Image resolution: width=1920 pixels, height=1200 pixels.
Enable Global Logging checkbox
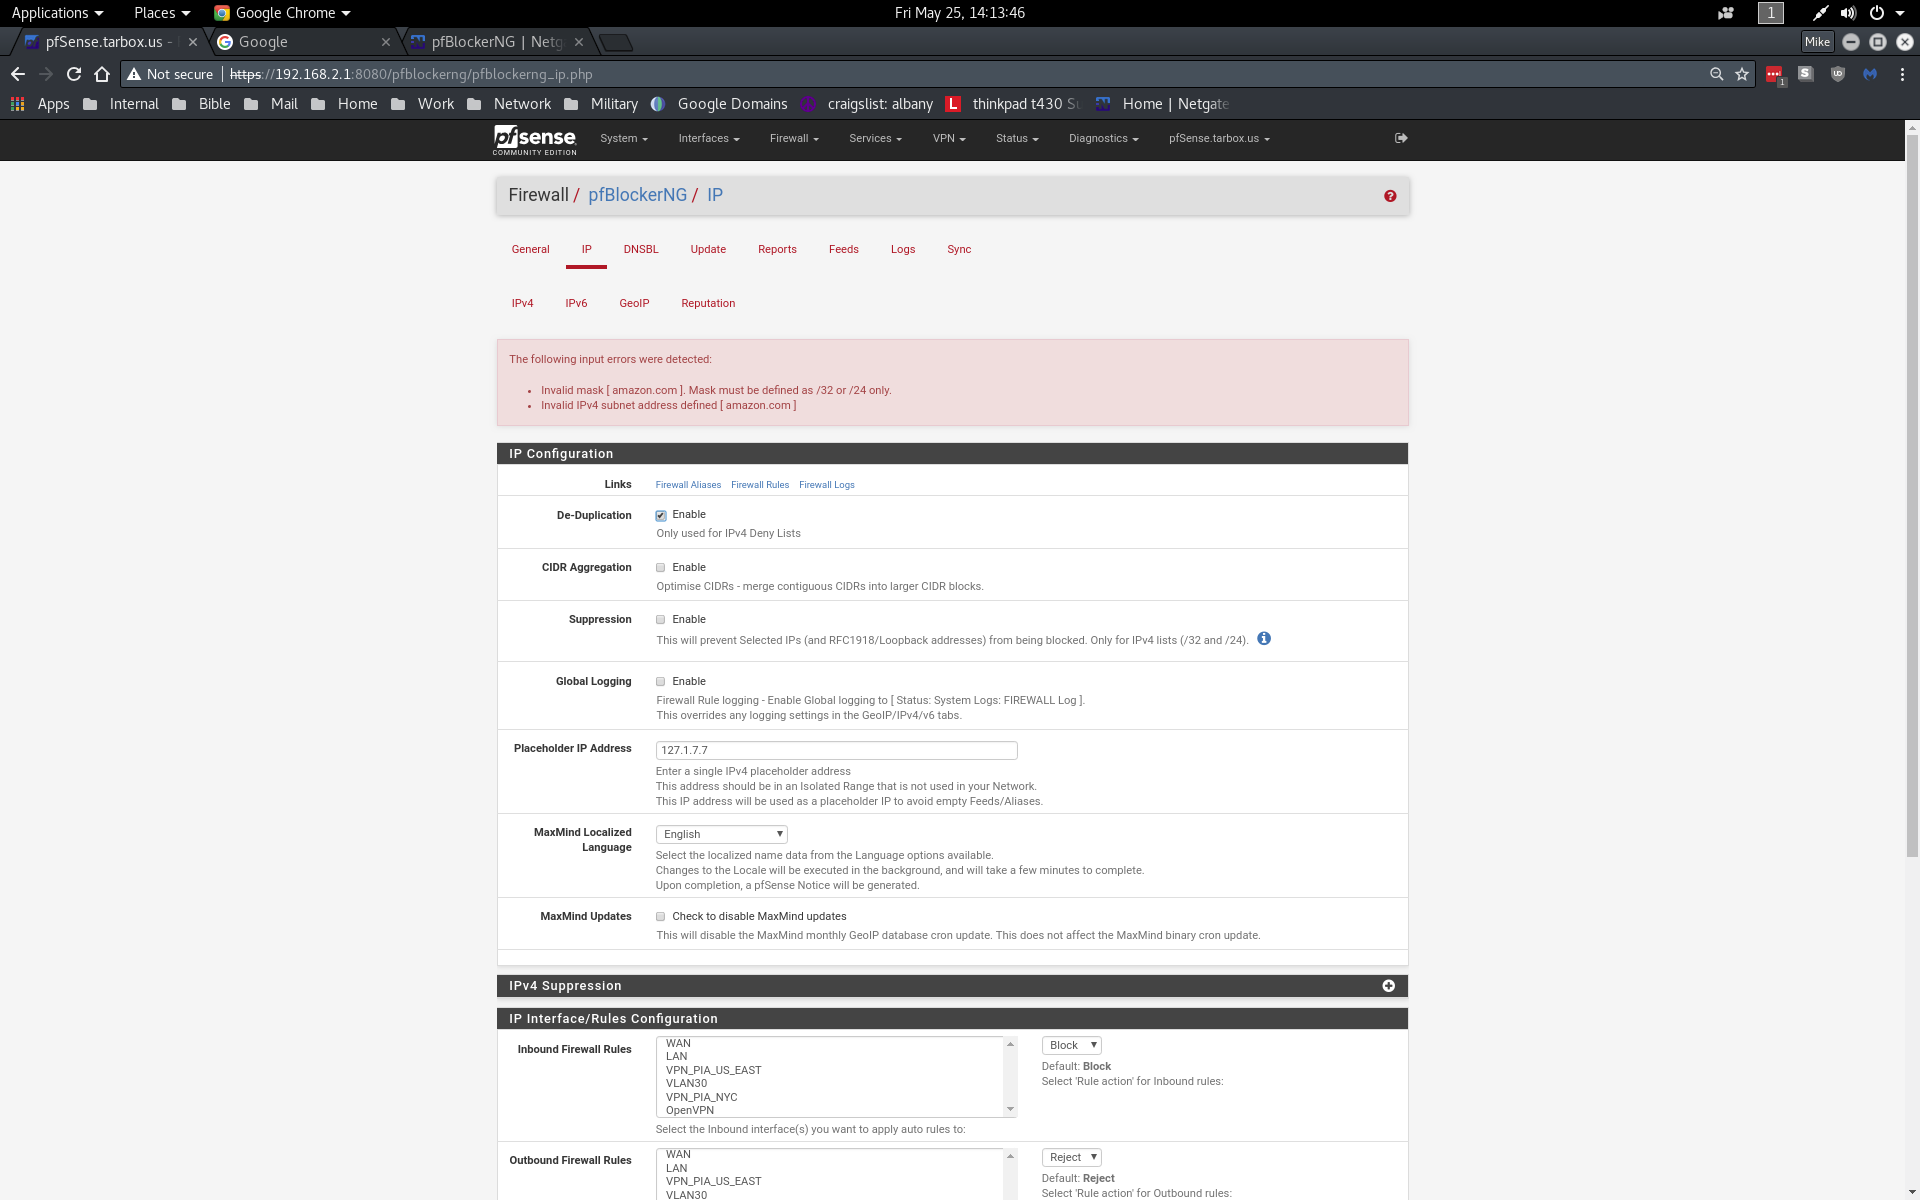[661, 682]
